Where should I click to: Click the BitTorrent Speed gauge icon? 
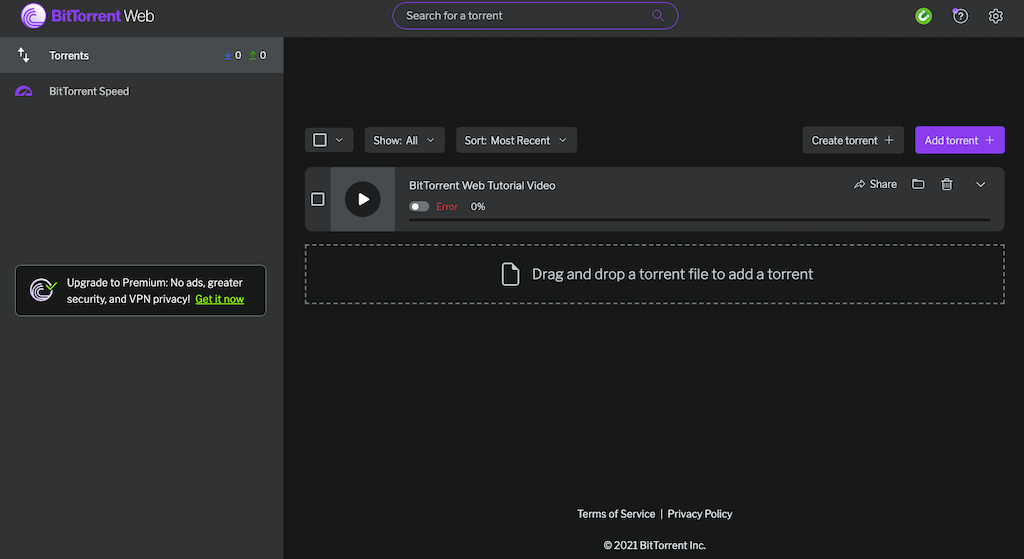pos(24,91)
